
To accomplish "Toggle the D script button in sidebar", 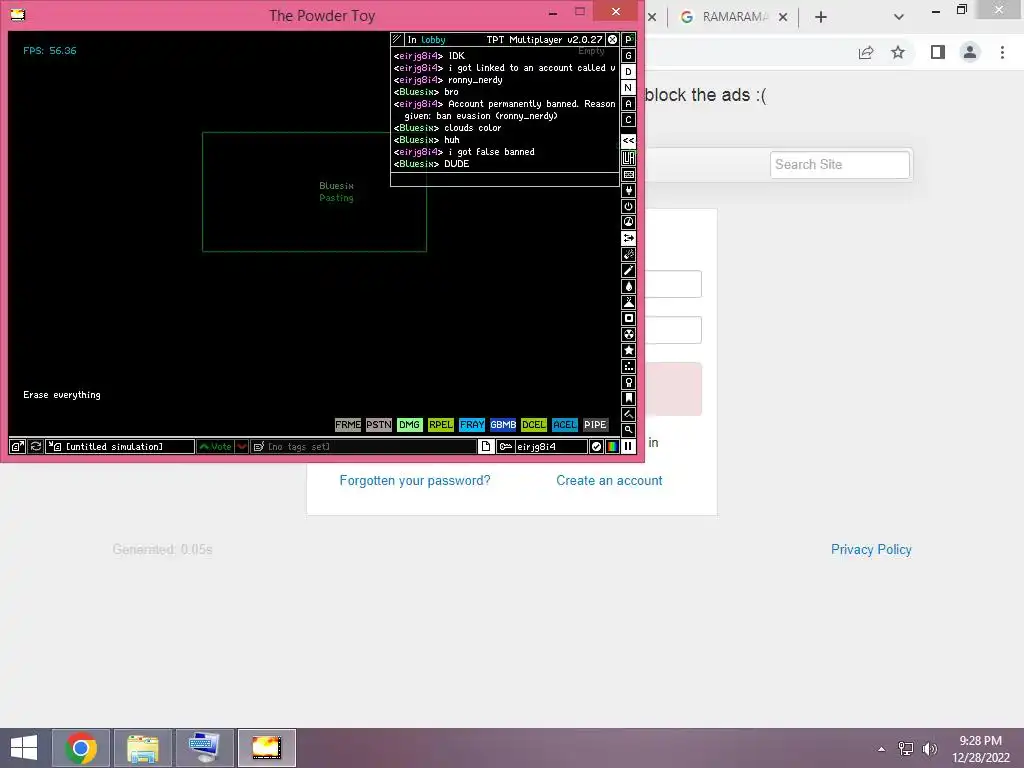I will pos(628,72).
